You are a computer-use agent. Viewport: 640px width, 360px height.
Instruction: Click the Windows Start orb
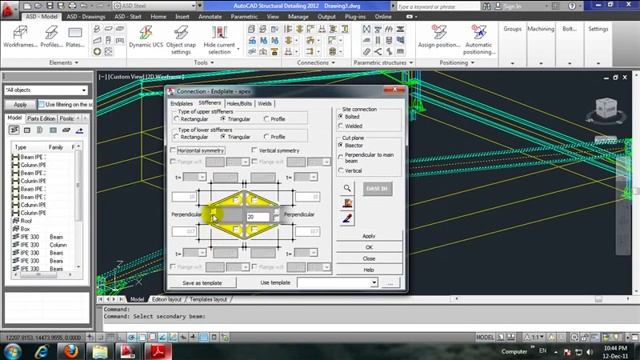point(12,351)
